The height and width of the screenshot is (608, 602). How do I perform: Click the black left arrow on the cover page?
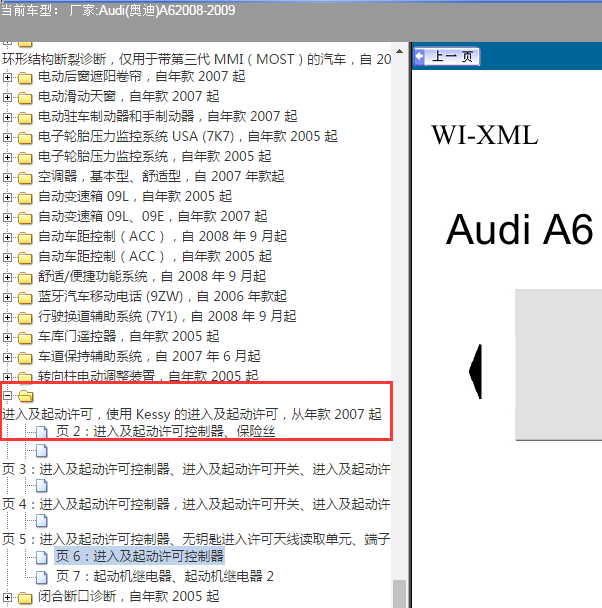[476, 371]
